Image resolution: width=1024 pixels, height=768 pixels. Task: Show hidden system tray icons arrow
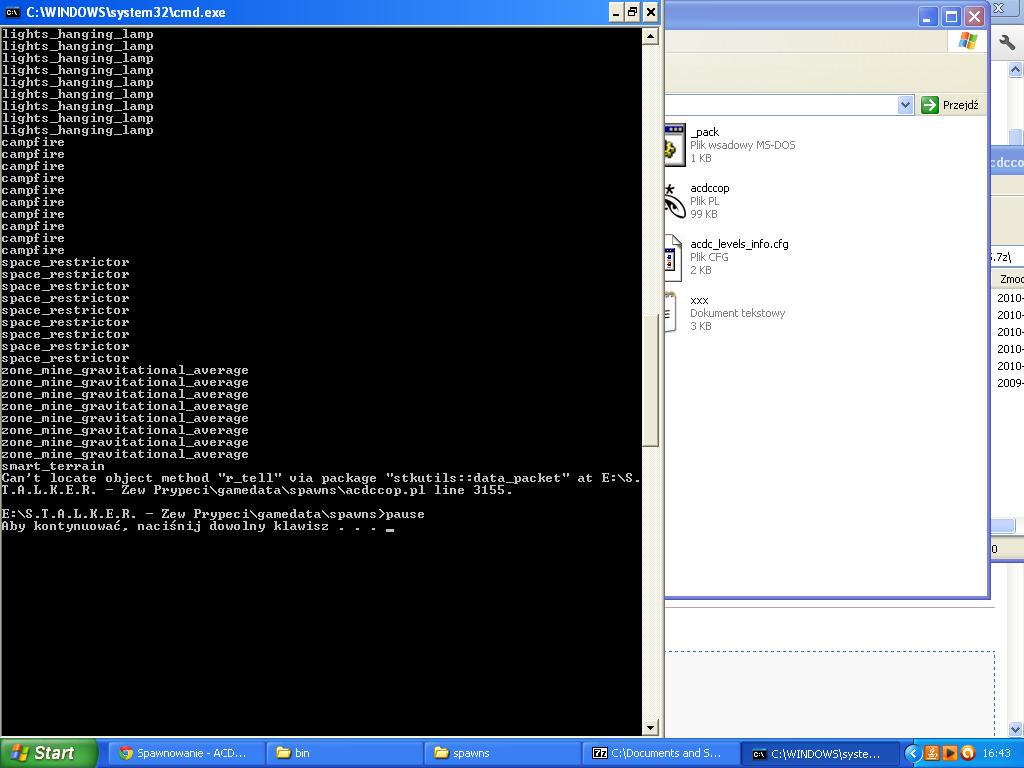coord(912,753)
